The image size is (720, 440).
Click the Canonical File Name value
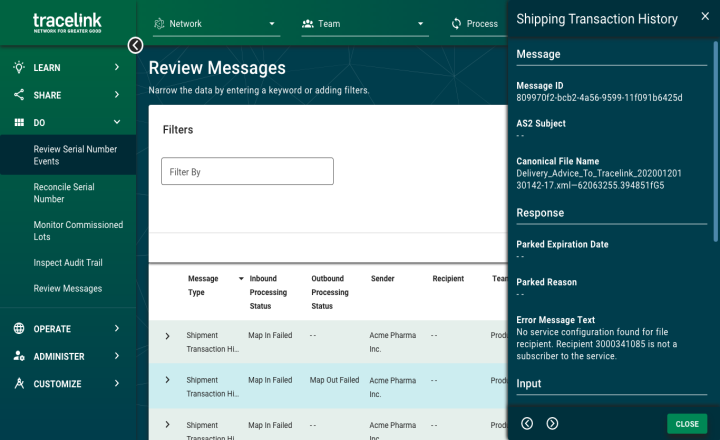pyautogui.click(x=599, y=179)
